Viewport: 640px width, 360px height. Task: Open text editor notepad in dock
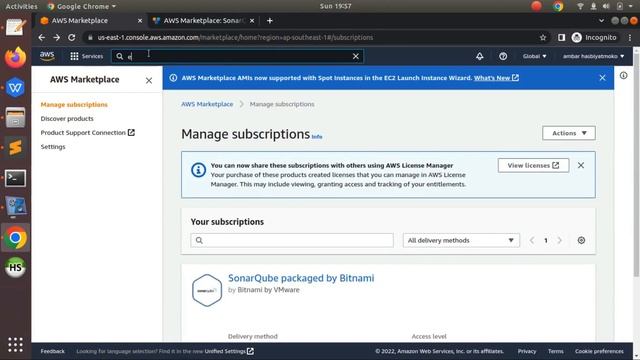click(15, 27)
